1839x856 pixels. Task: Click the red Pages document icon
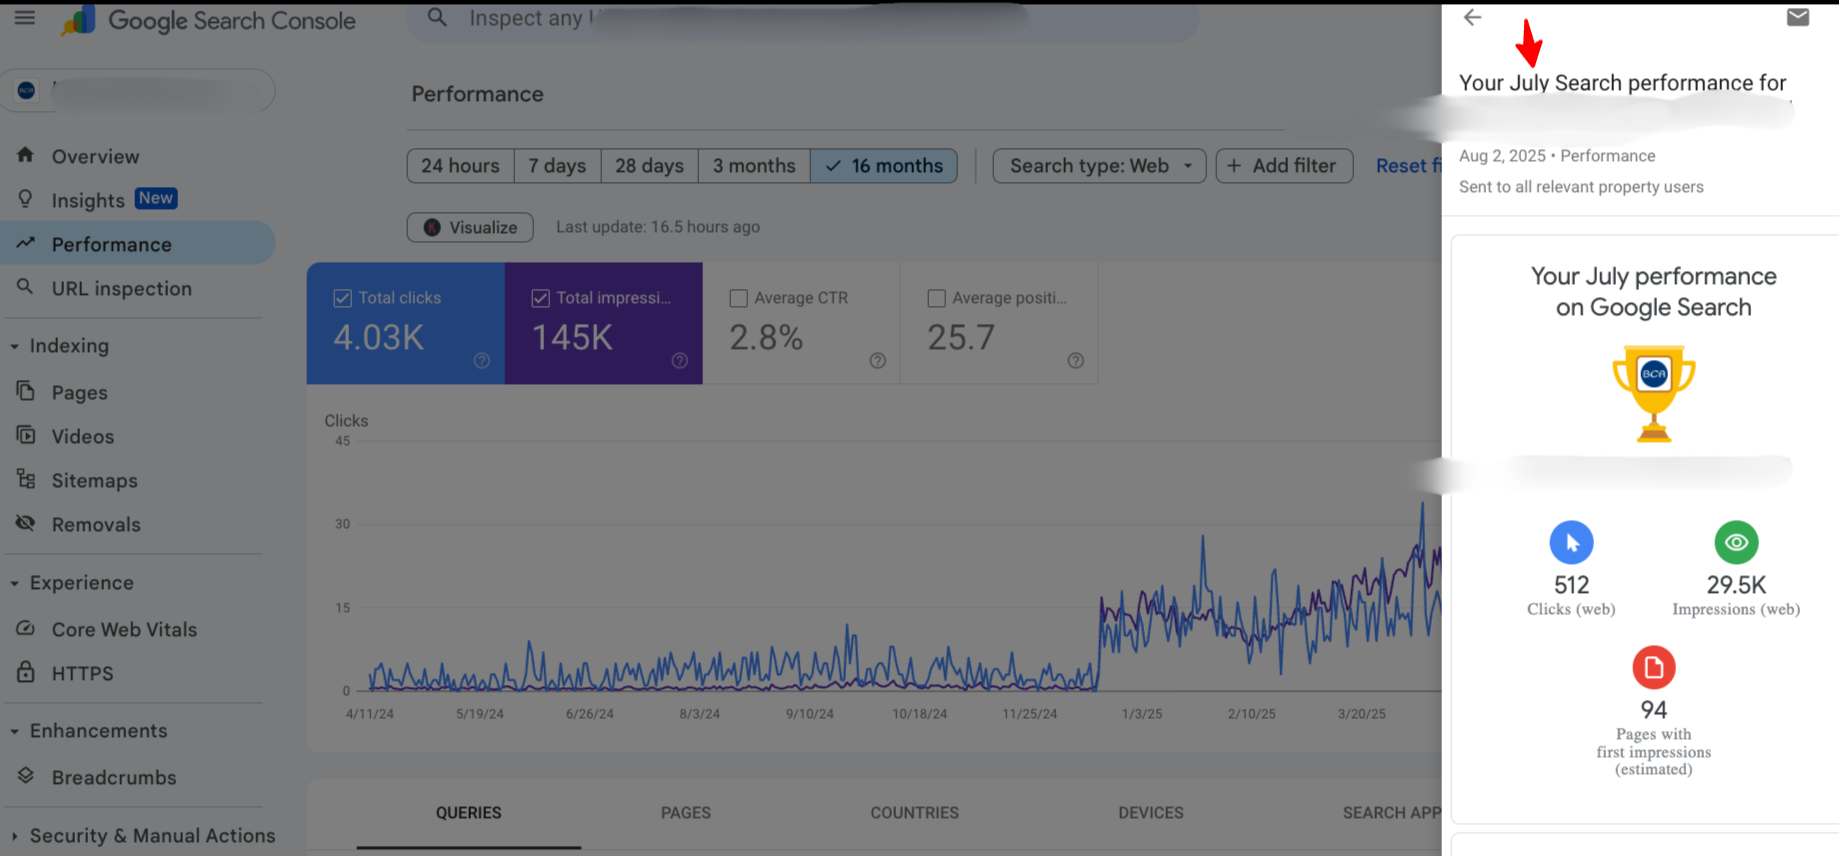coord(1653,667)
